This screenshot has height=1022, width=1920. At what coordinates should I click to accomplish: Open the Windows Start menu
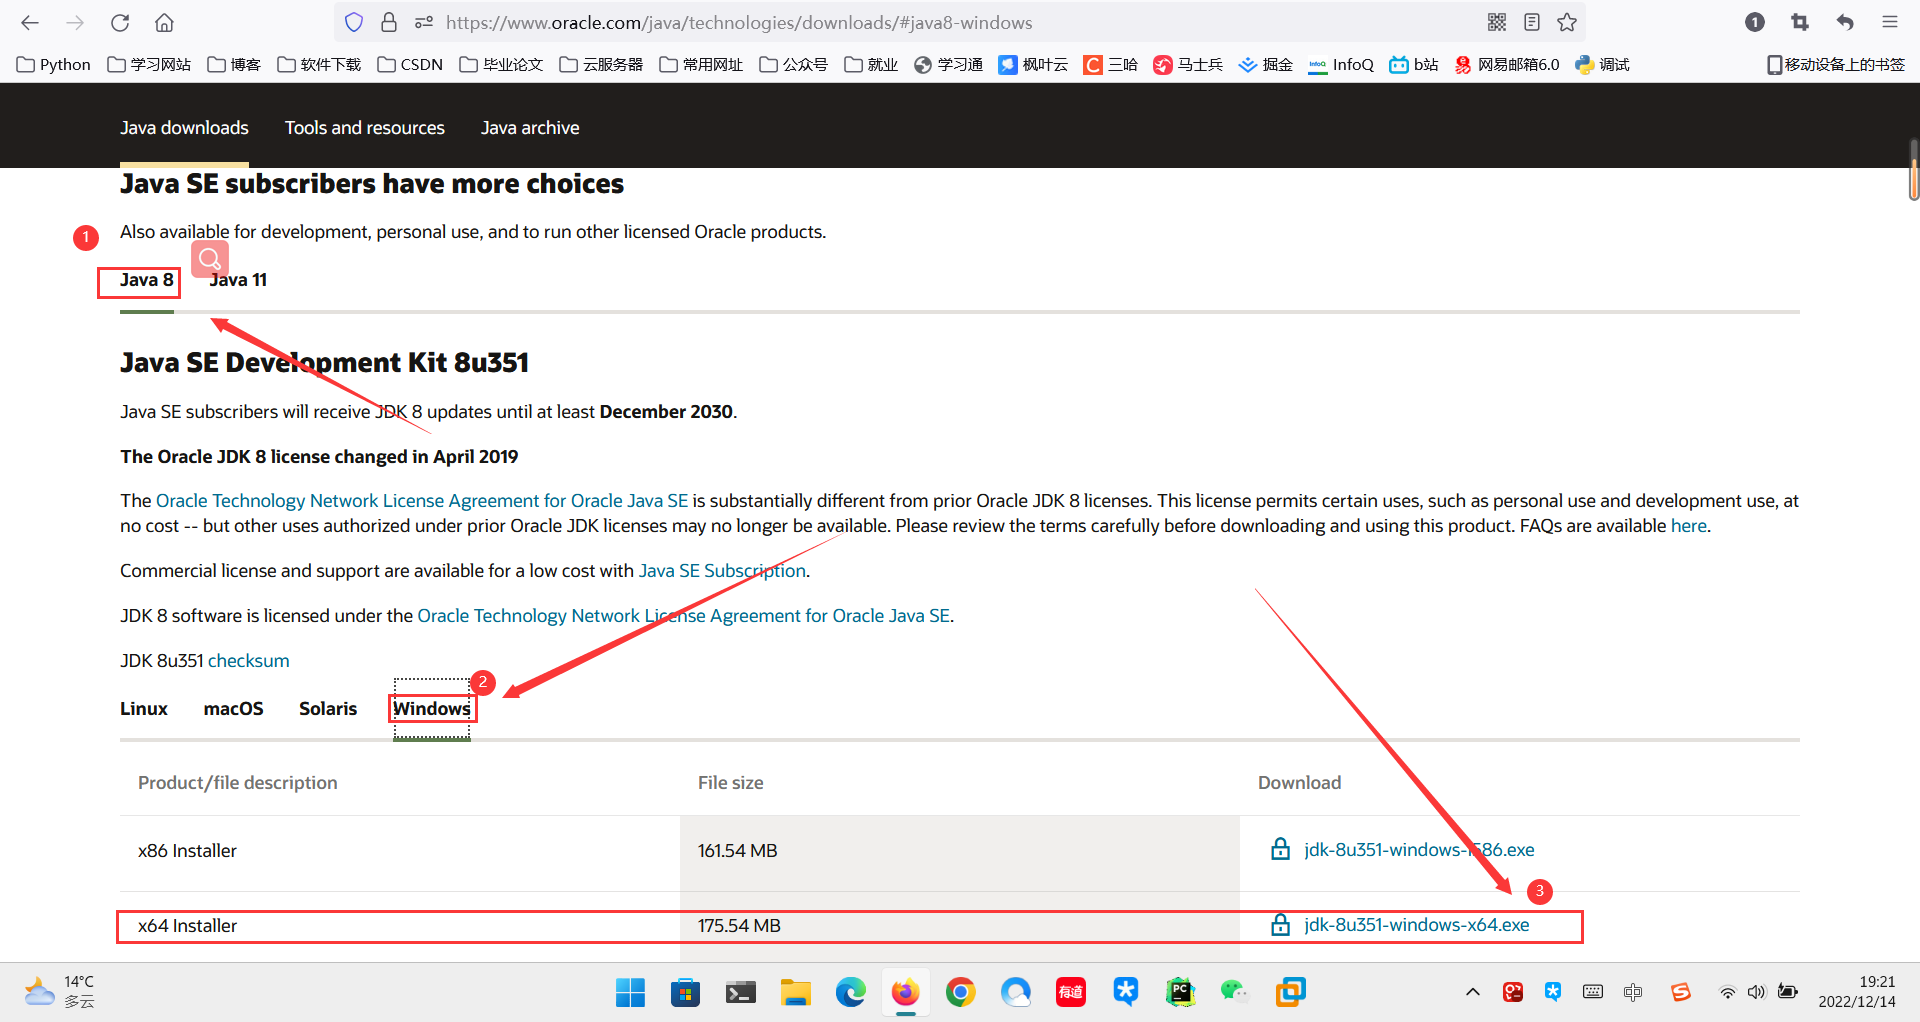click(x=630, y=992)
